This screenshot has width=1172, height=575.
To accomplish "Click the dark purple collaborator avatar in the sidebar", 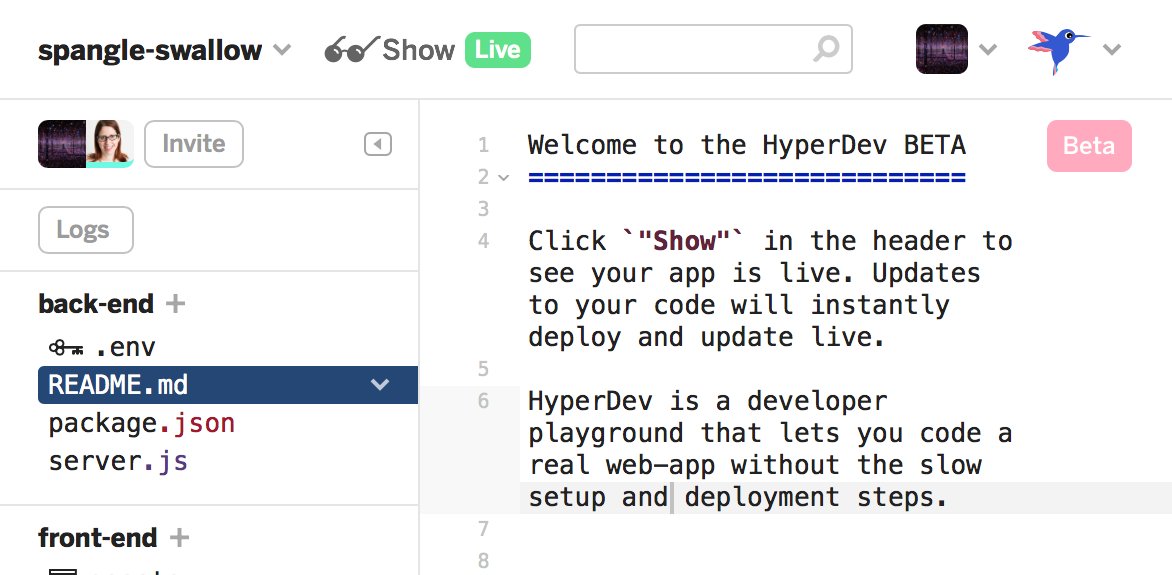I will coord(62,144).
